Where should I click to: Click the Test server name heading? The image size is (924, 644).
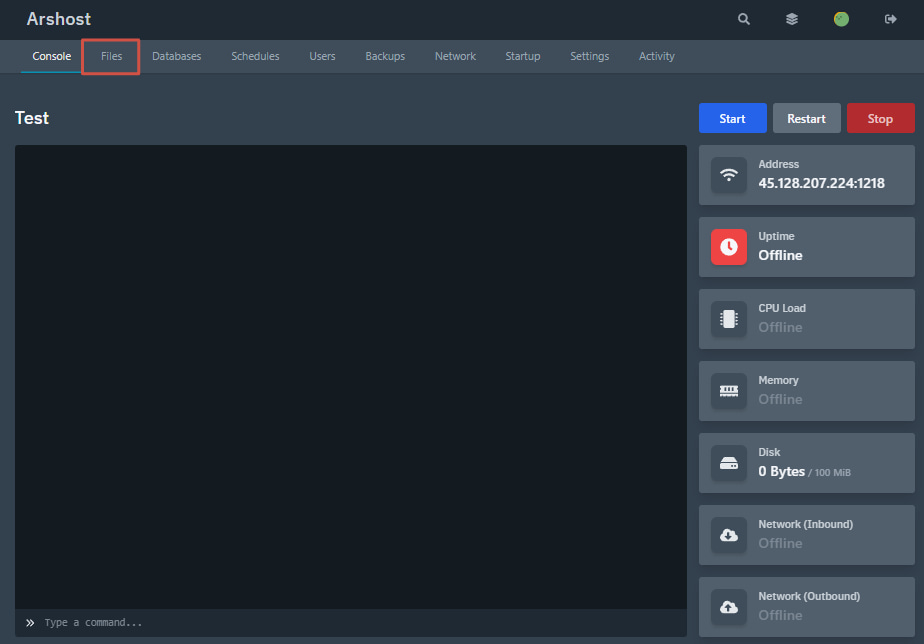[32, 118]
